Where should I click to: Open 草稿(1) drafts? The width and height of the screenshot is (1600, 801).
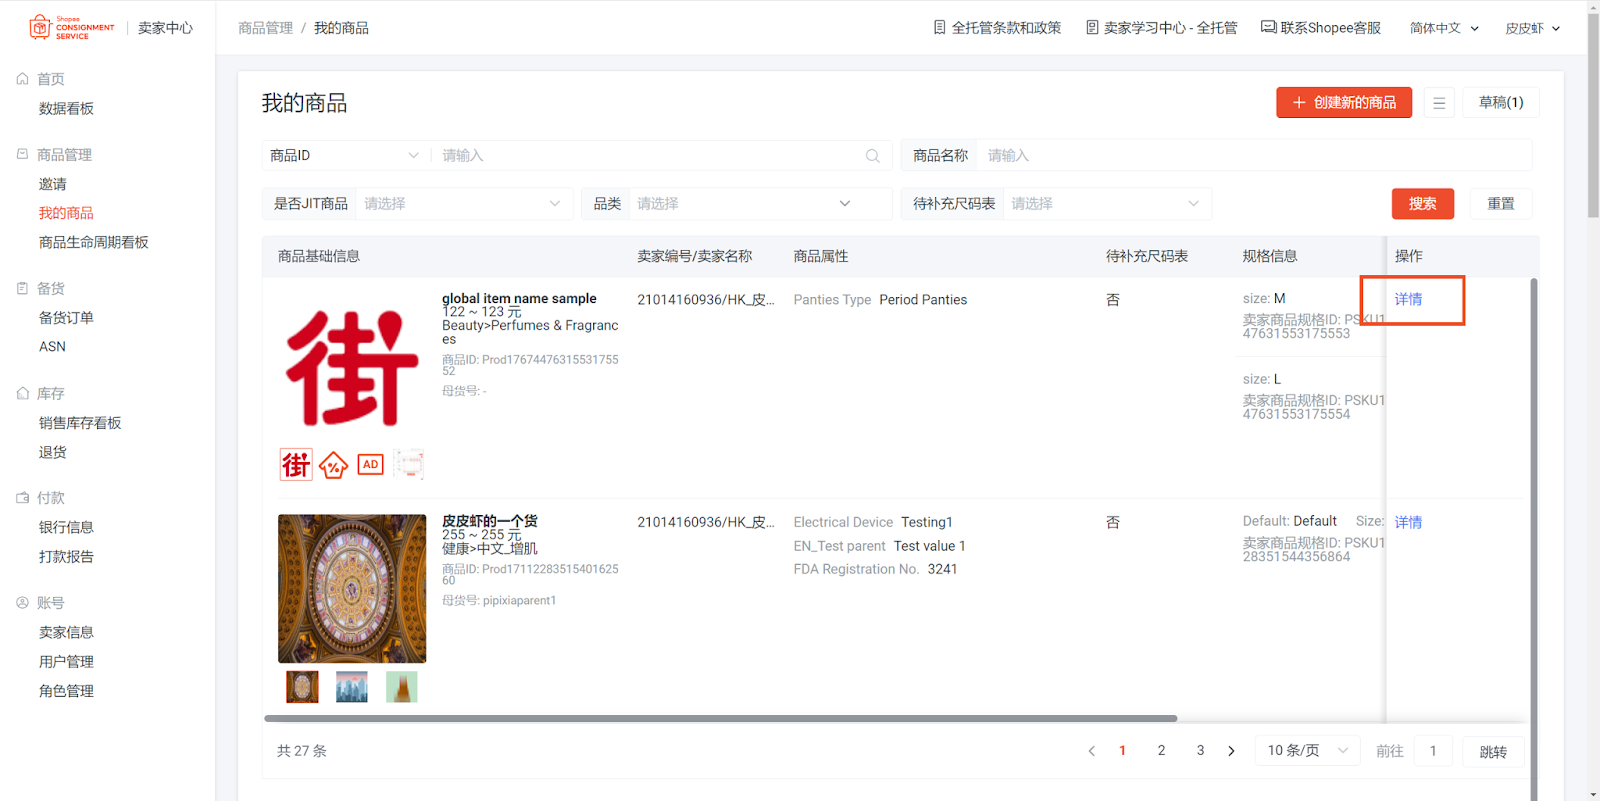(x=1501, y=103)
